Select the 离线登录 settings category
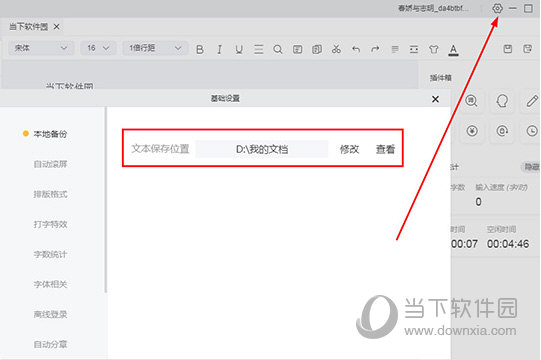 (50, 314)
